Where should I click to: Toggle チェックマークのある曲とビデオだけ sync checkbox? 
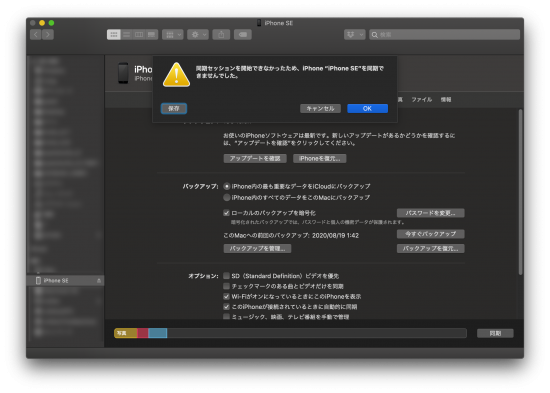click(x=226, y=286)
